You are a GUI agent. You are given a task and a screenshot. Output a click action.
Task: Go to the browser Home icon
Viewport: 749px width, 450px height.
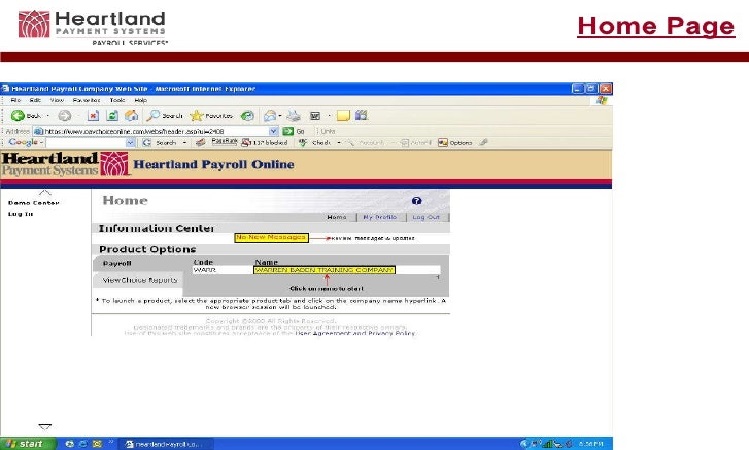click(131, 116)
